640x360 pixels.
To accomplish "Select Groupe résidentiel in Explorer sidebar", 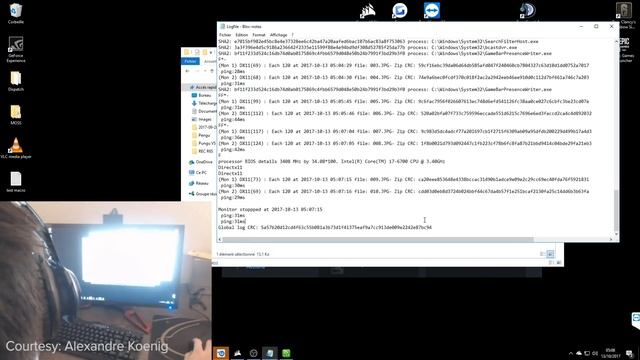I will tap(202, 194).
